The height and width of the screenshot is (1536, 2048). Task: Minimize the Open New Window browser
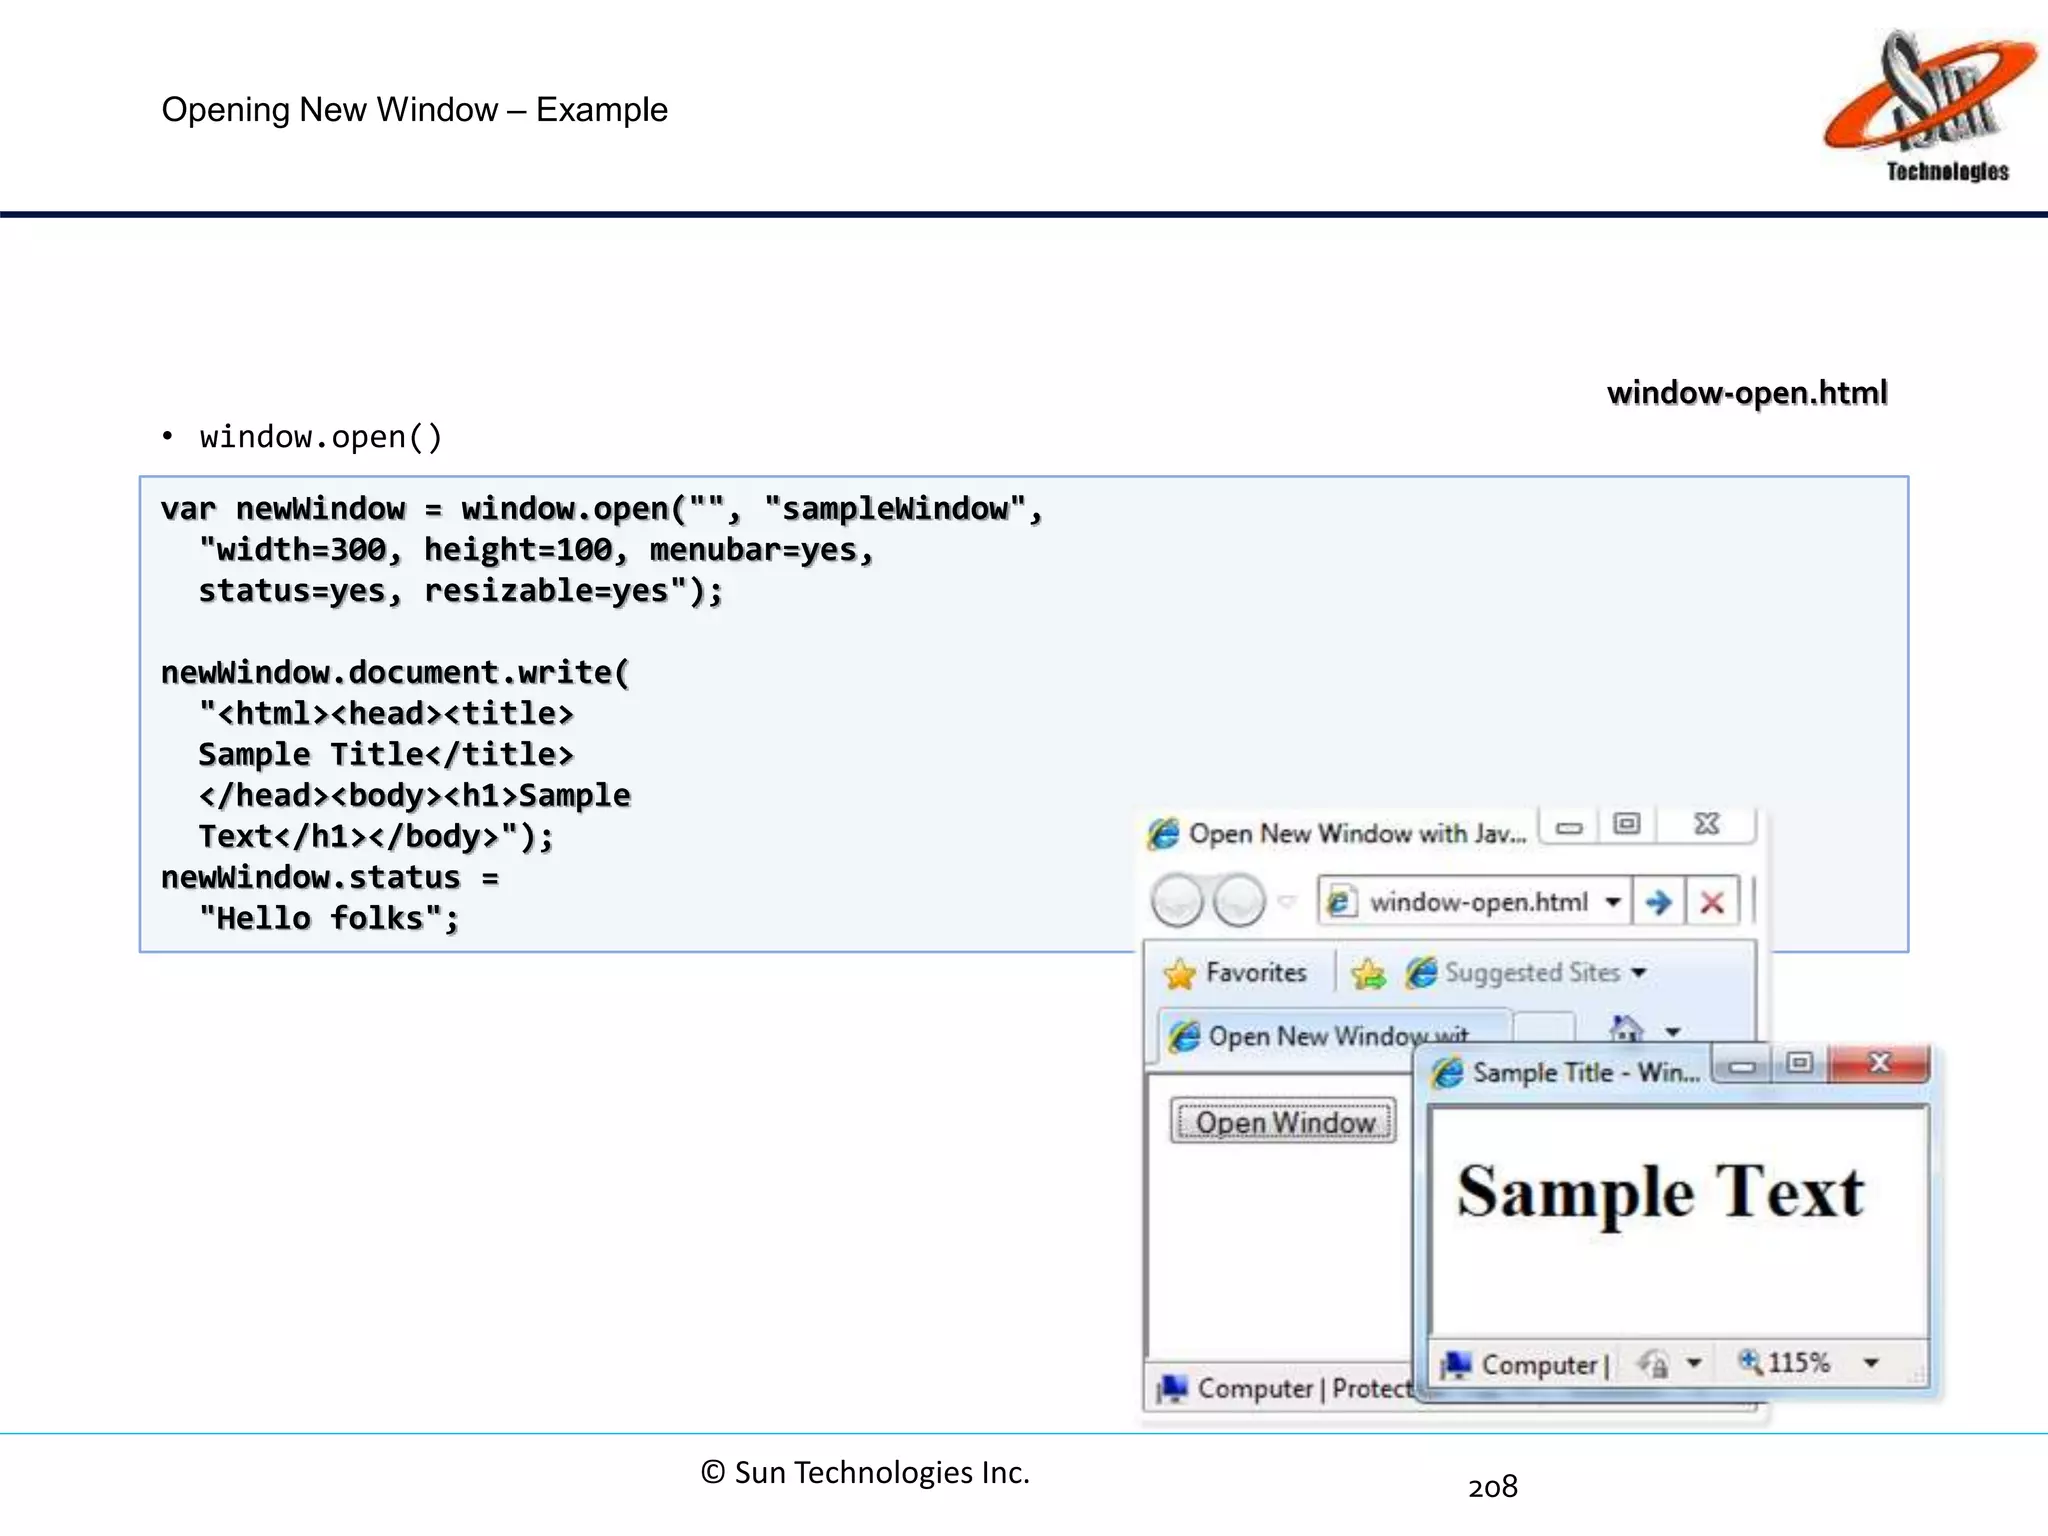(x=1569, y=827)
